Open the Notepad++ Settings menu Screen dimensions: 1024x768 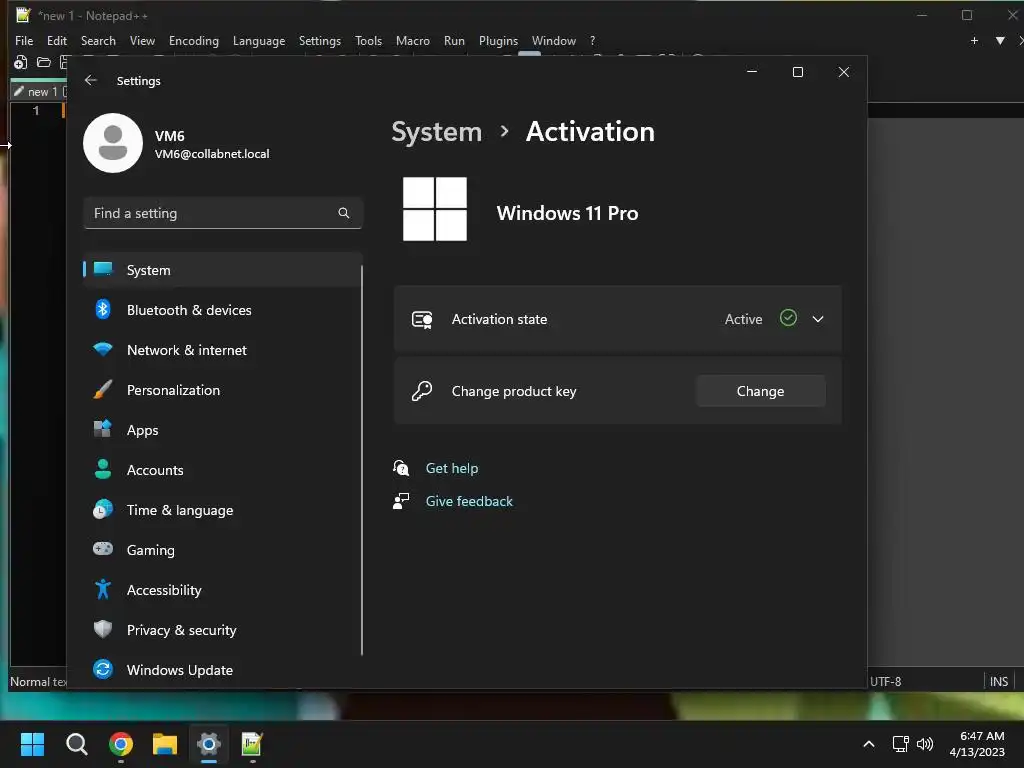click(319, 40)
